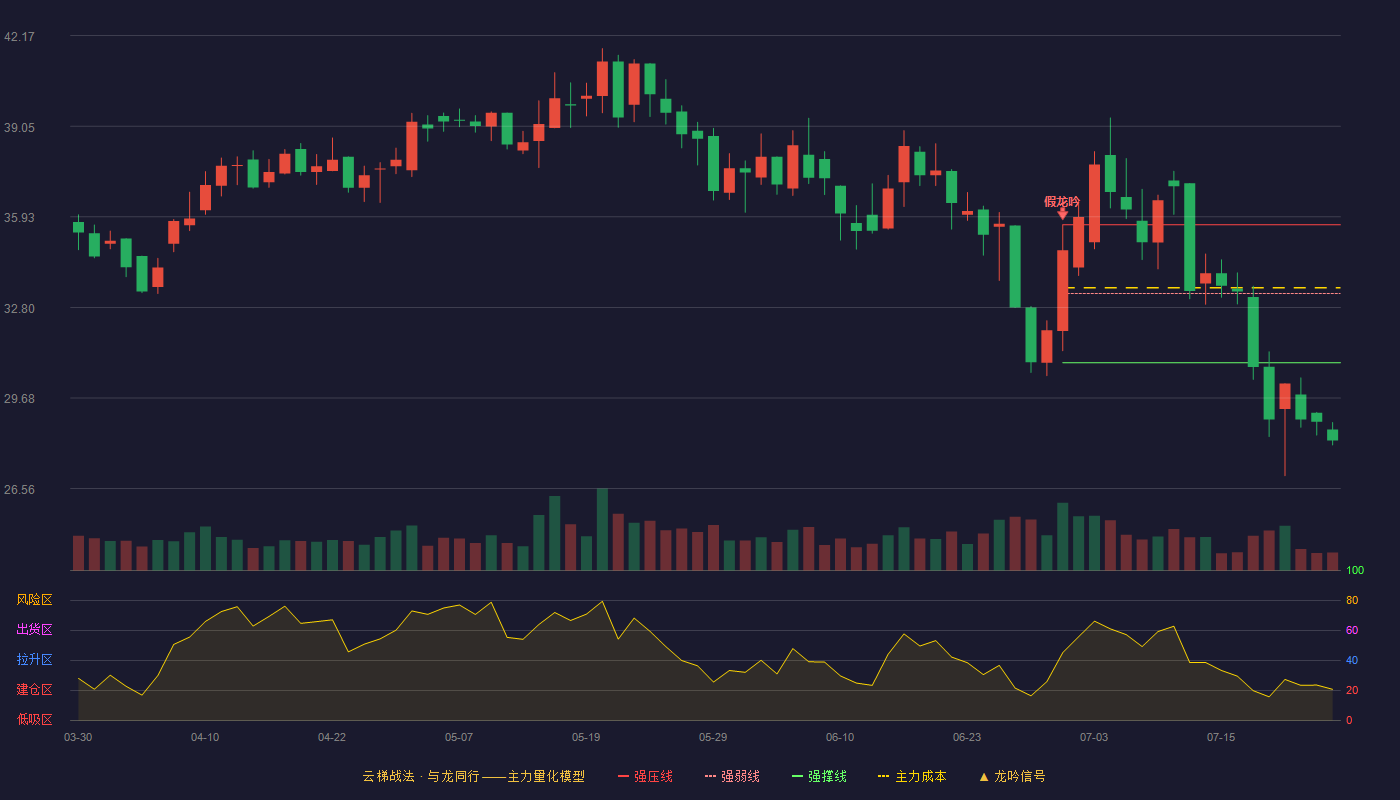
Task: Click the green 100 indicator scale value
Action: [1355, 571]
